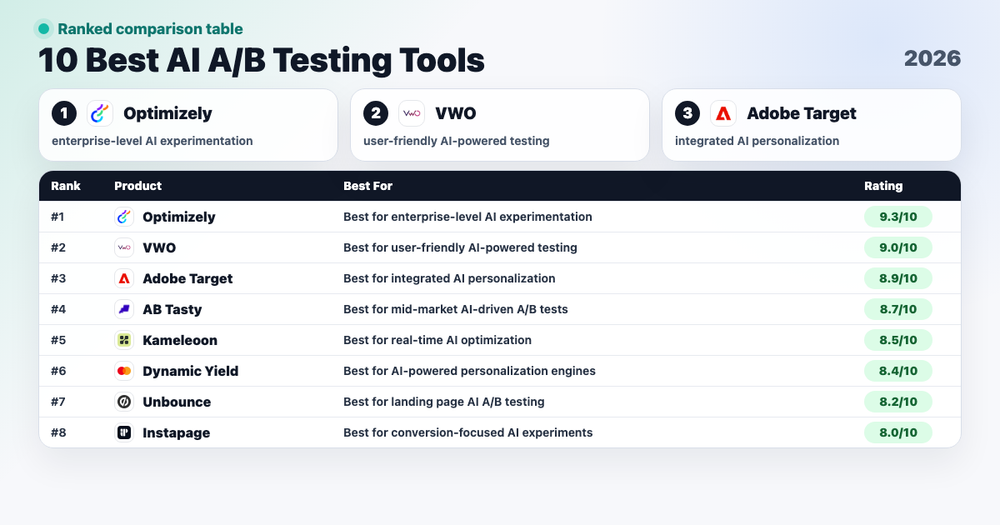
Task: Click 'Best for conversion-focused AI experiments' cell
Action: coord(468,433)
